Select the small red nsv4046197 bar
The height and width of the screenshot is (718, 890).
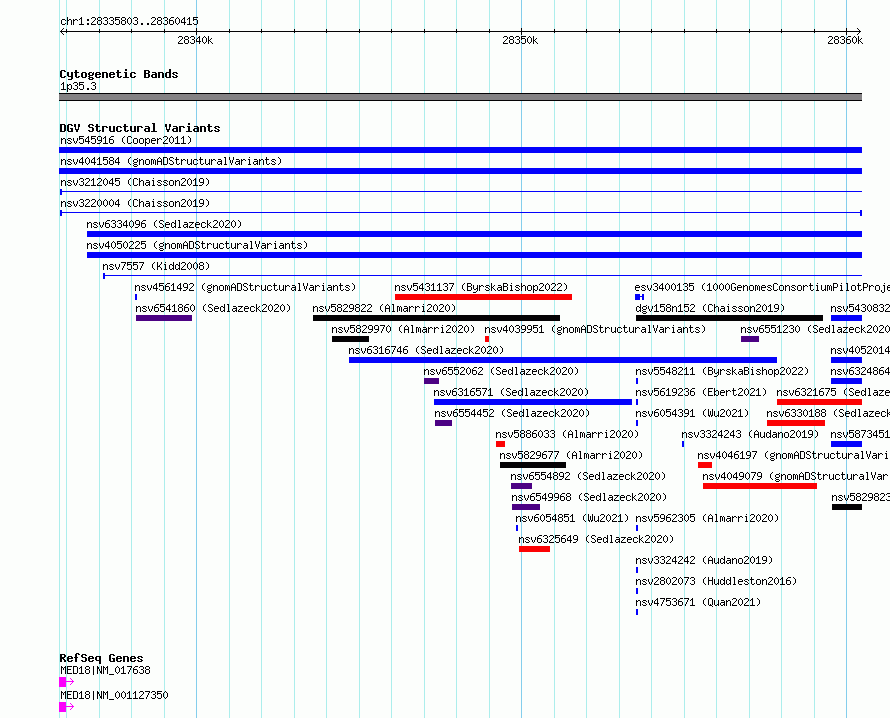(x=705, y=465)
